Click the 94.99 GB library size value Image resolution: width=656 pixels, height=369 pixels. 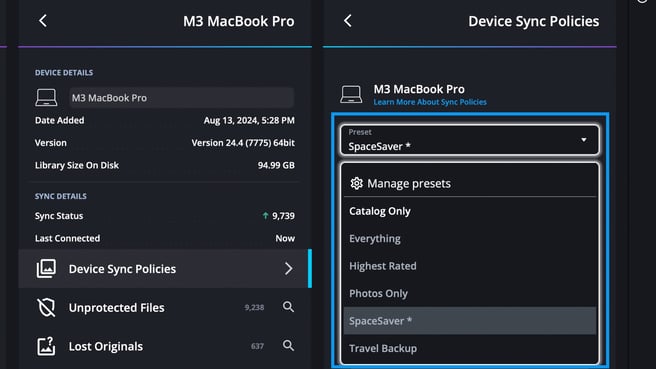tap(276, 165)
